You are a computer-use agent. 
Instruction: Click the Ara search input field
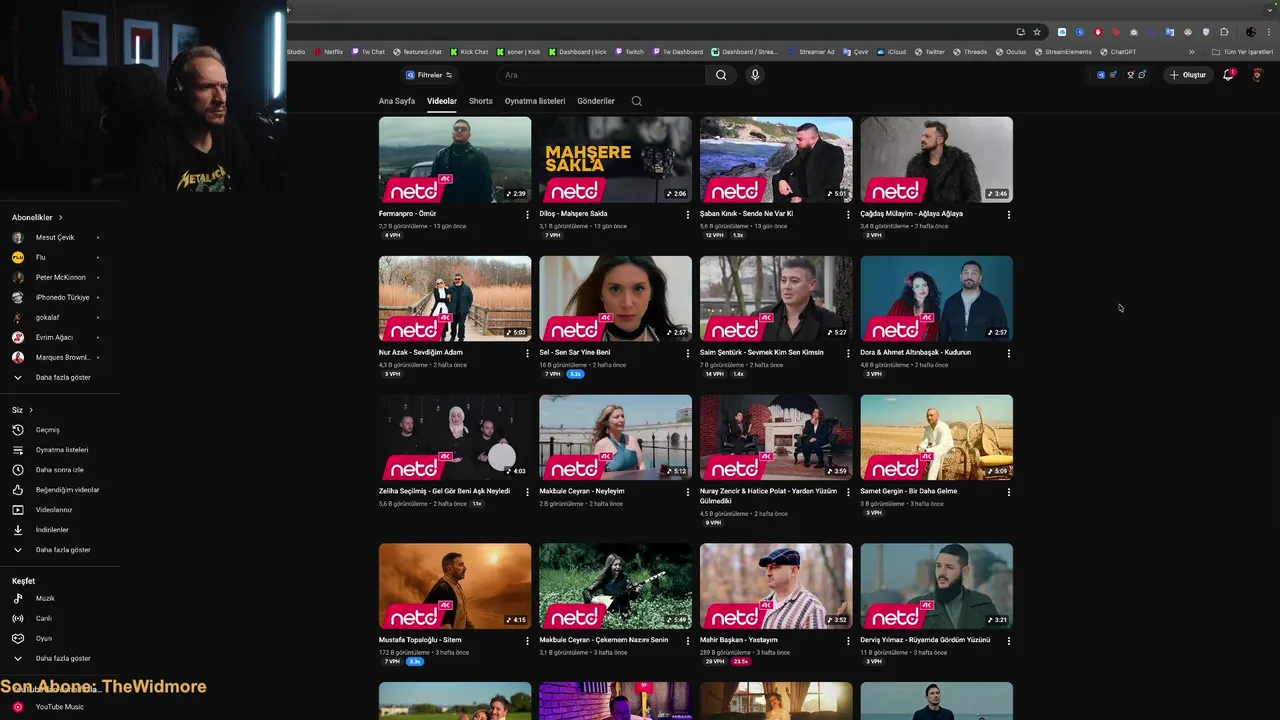pos(600,75)
